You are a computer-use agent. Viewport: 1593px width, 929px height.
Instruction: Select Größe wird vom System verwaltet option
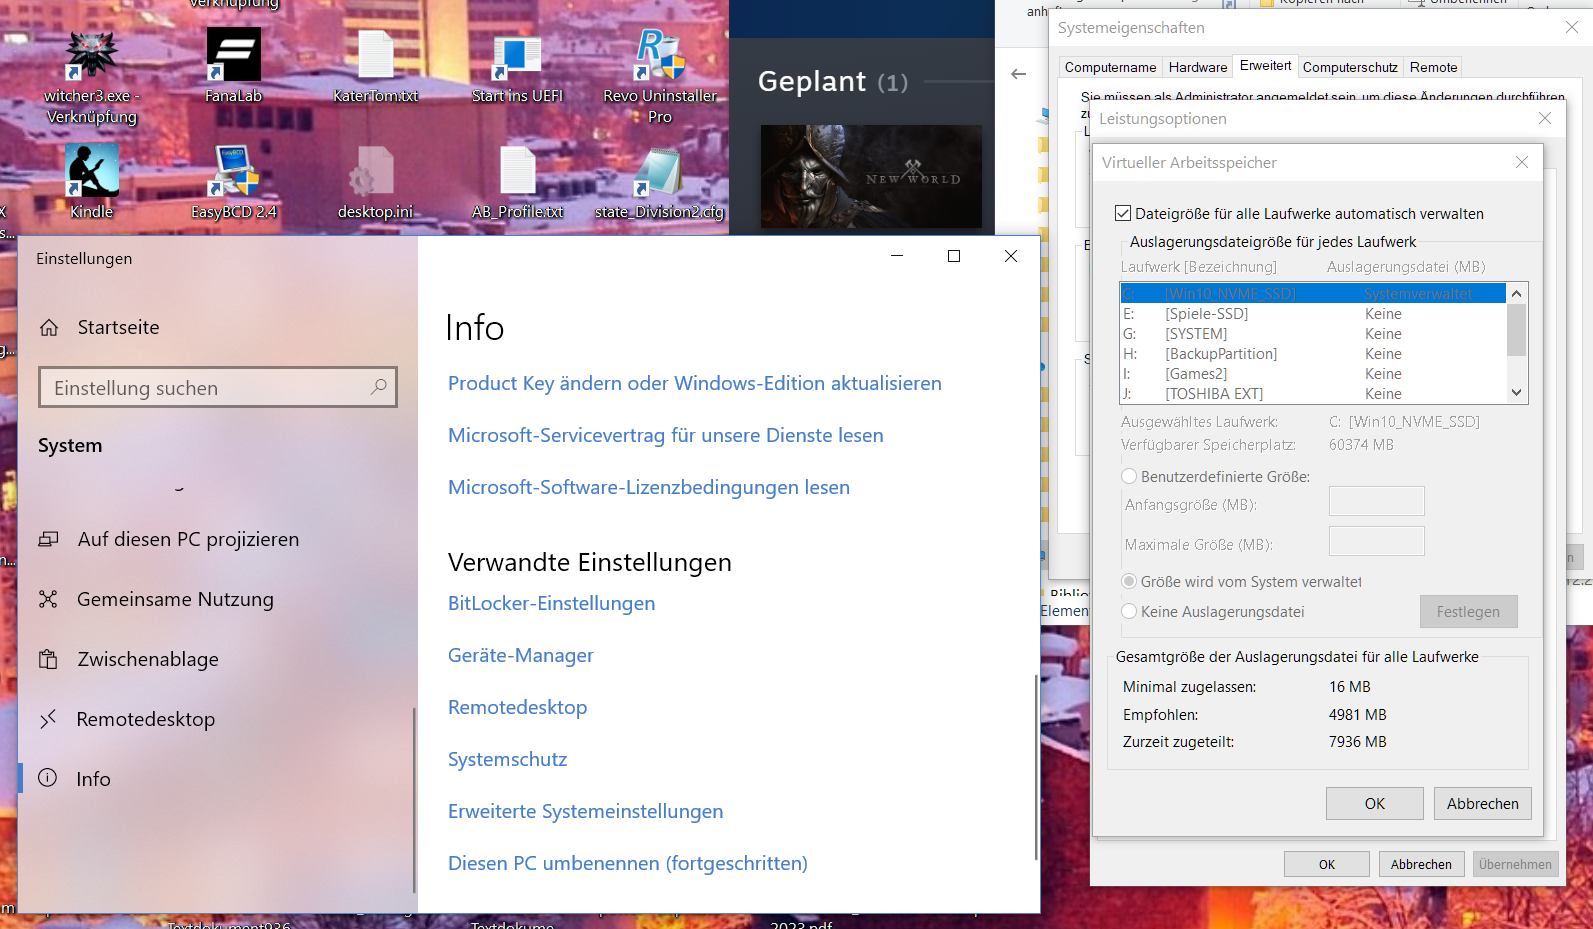(x=1129, y=581)
